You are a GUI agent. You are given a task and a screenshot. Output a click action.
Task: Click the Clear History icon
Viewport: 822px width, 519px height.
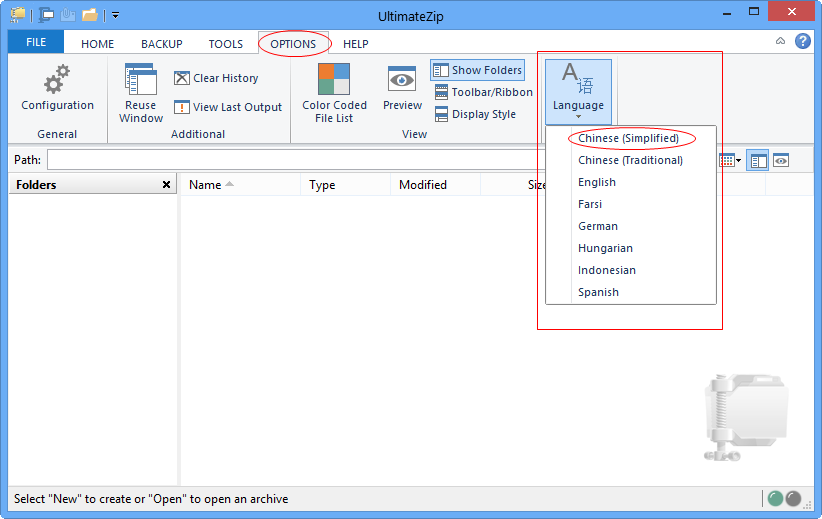182,78
